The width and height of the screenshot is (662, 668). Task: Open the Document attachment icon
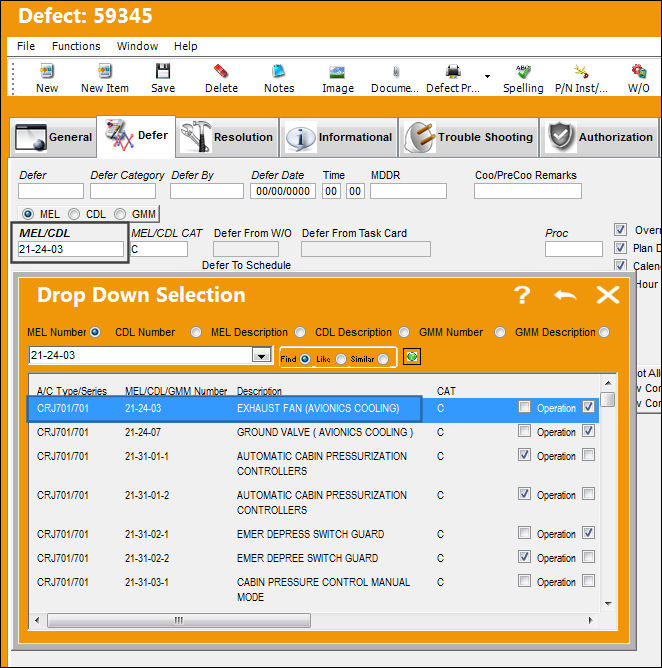coord(396,71)
